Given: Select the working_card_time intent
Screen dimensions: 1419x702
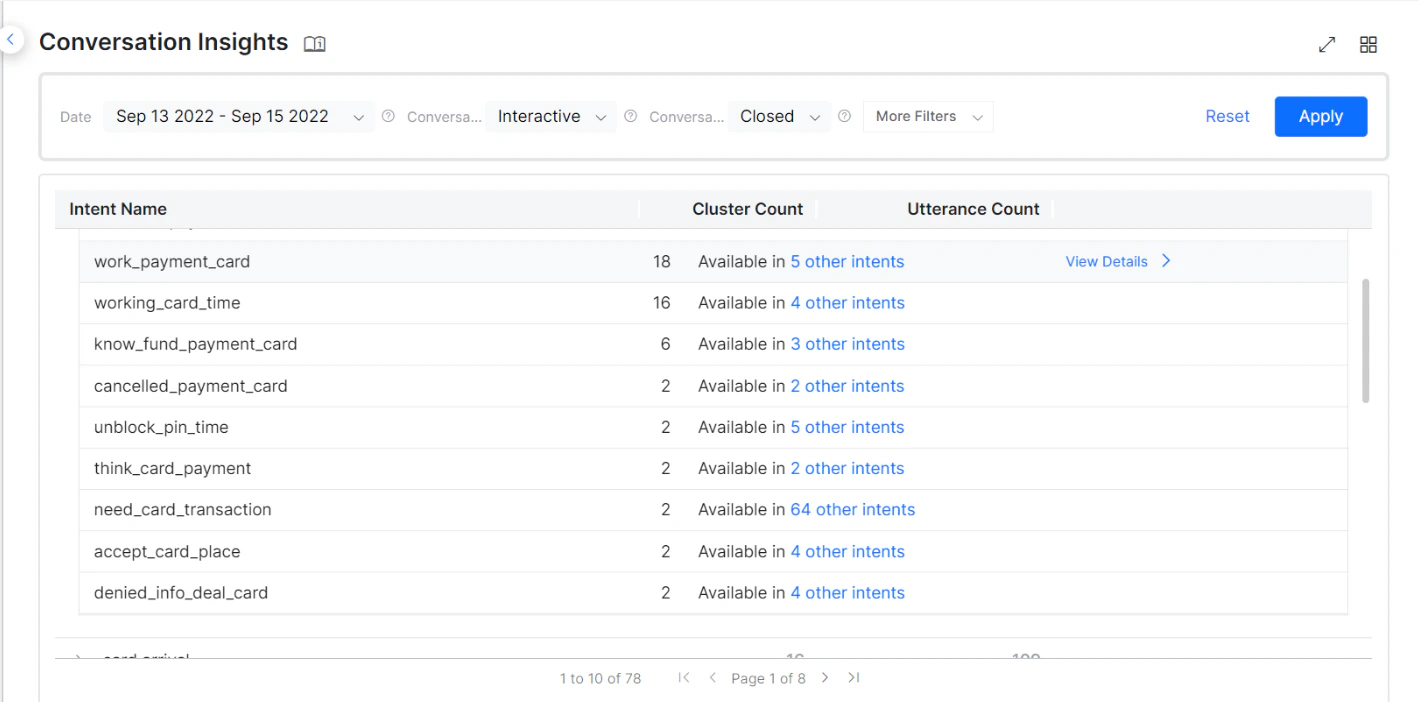Looking at the screenshot, I should coord(167,303).
